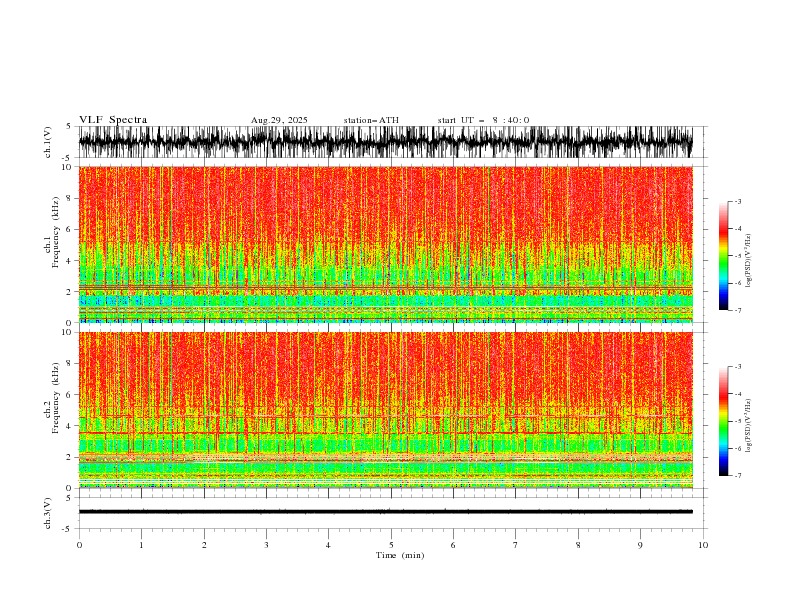This screenshot has width=792, height=612.
Task: Click the 'ch.3(V)' axis label
Action: [x=48, y=514]
